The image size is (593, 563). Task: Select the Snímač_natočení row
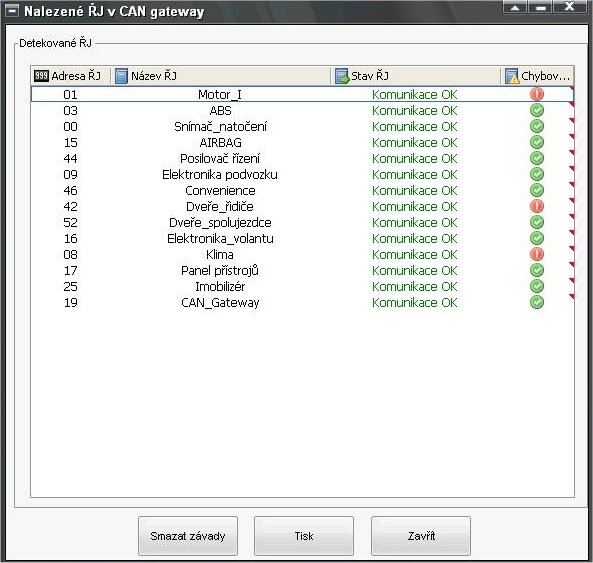pos(302,126)
